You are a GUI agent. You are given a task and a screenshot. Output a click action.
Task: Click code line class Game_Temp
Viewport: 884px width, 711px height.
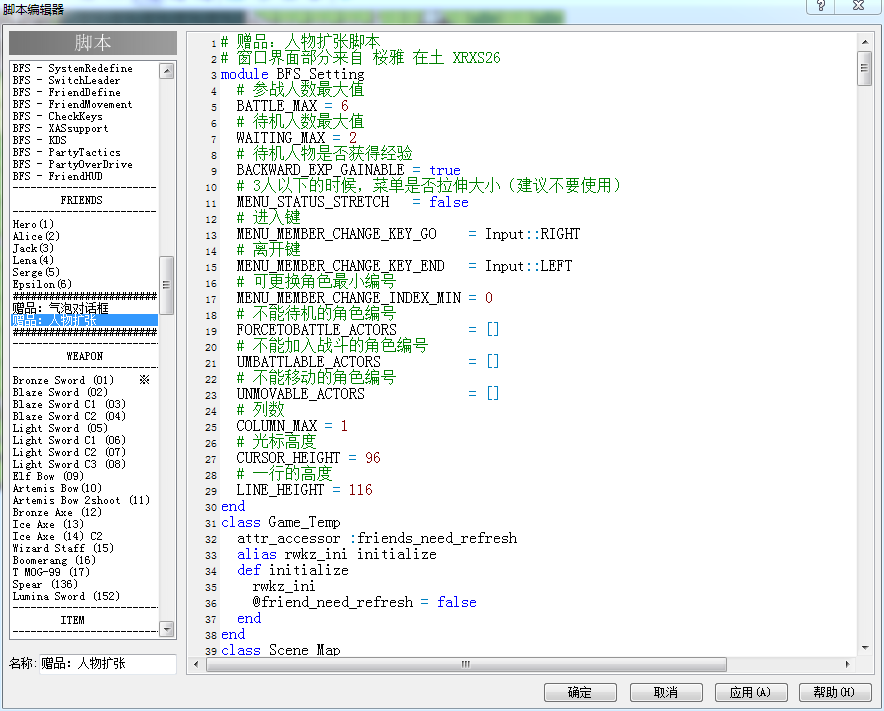click(x=281, y=522)
